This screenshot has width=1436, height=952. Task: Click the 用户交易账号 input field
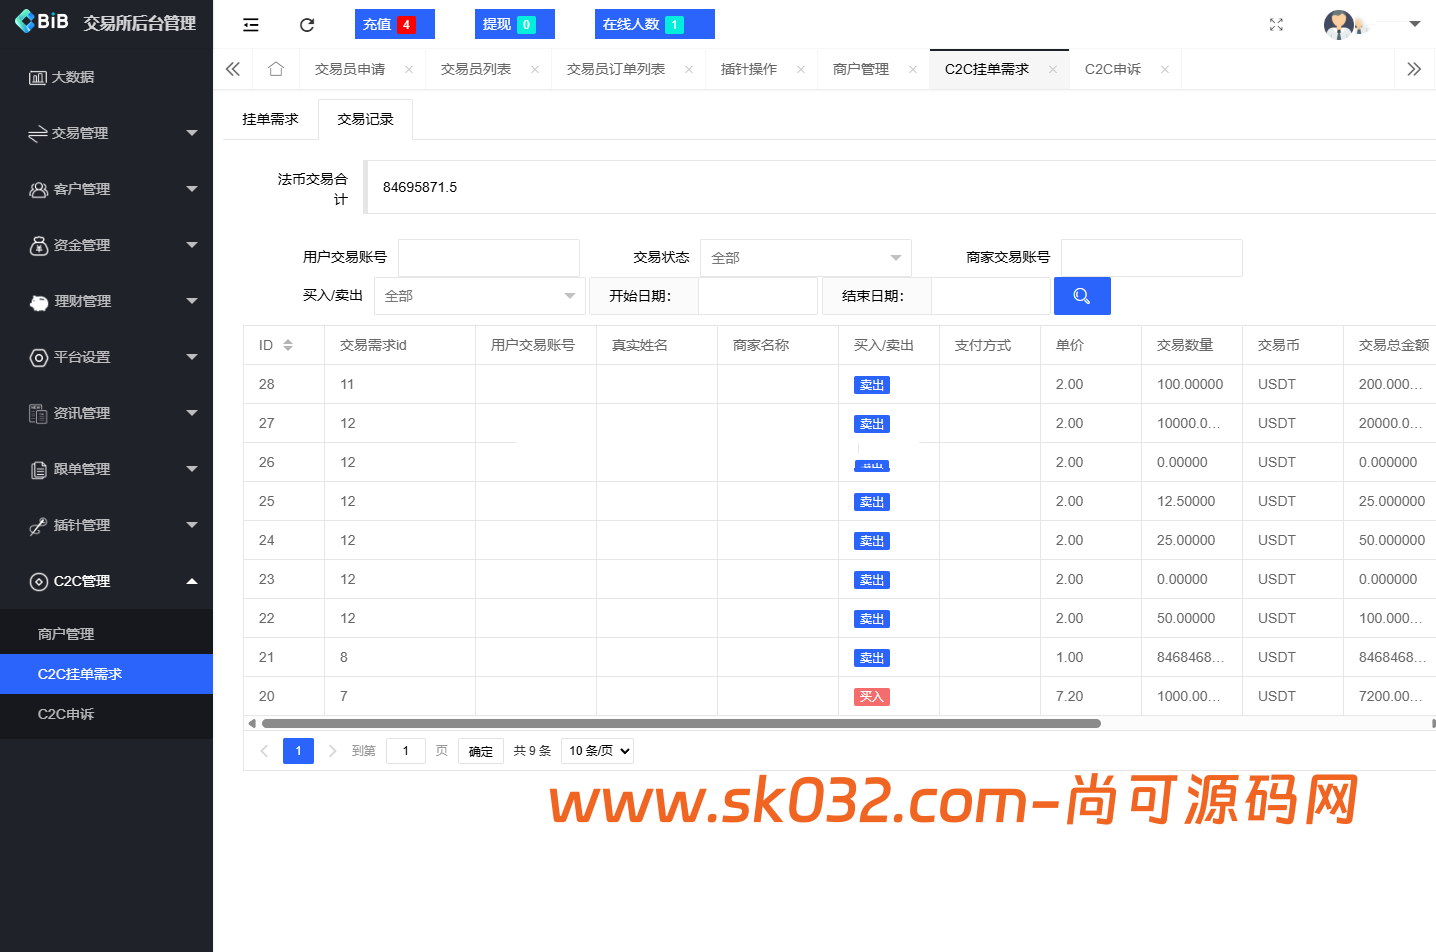(x=489, y=257)
